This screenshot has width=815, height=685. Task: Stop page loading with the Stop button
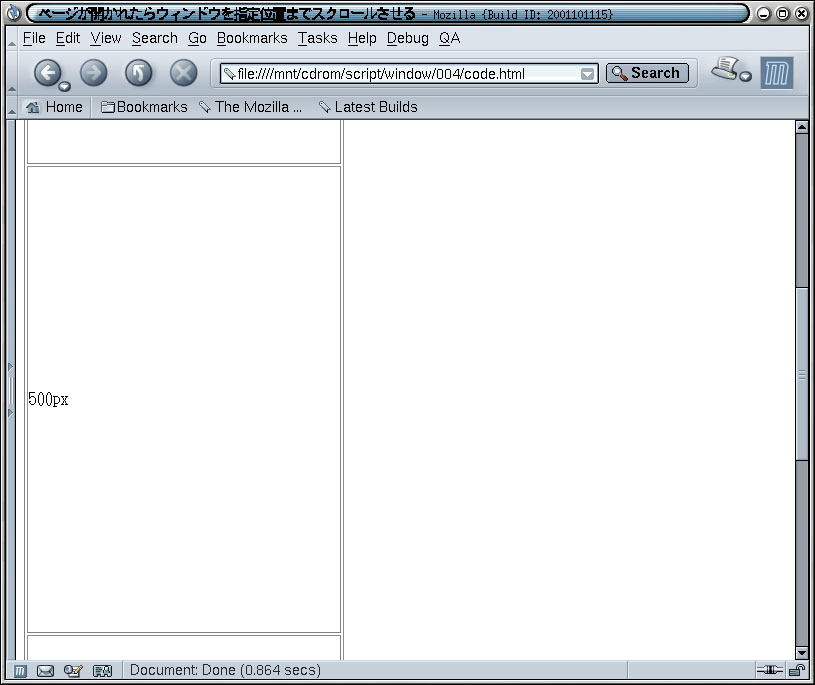[183, 72]
